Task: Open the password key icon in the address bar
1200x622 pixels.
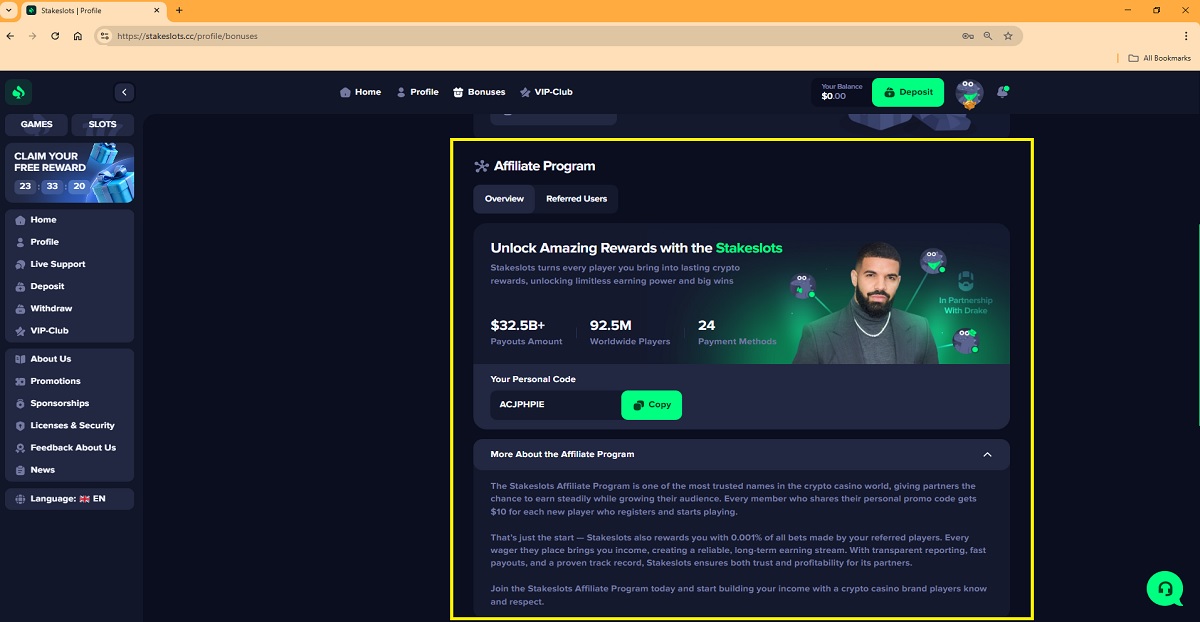Action: click(968, 36)
